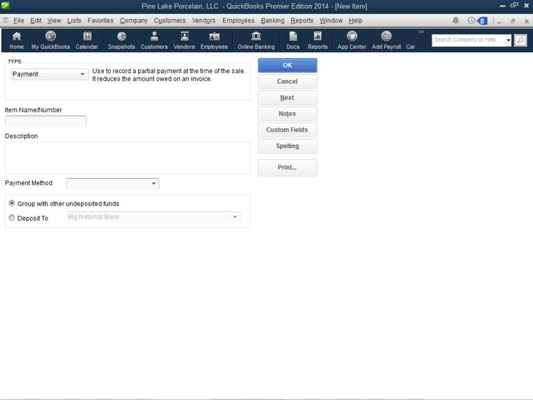Click the Add Payroll icon
The image size is (533, 400).
coord(386,40)
